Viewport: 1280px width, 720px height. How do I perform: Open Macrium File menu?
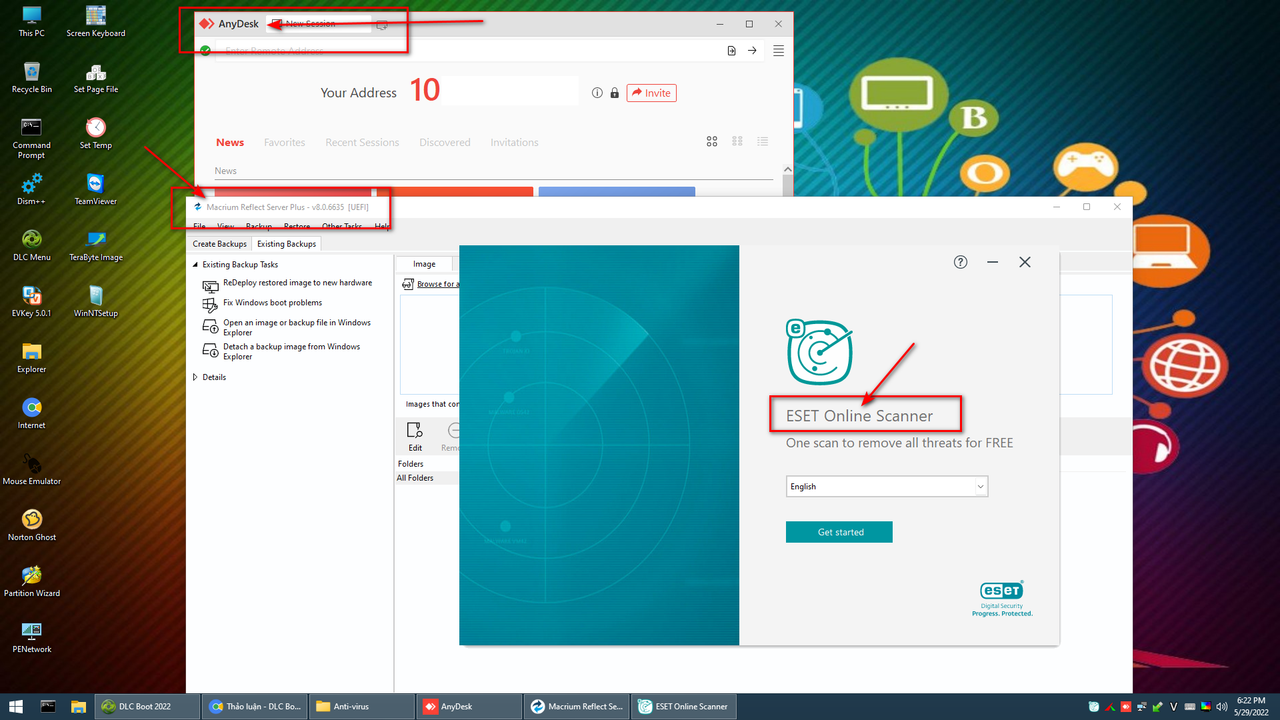tap(199, 227)
